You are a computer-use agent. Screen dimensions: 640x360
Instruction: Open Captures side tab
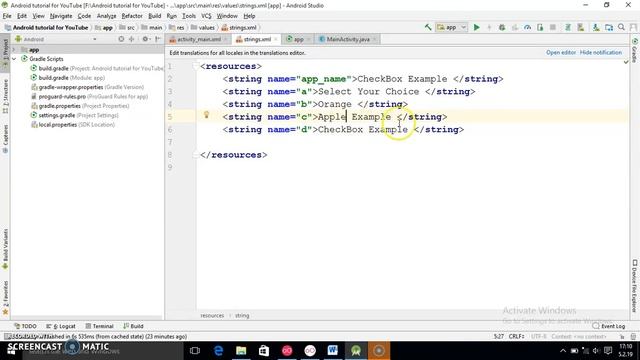[x=5, y=139]
